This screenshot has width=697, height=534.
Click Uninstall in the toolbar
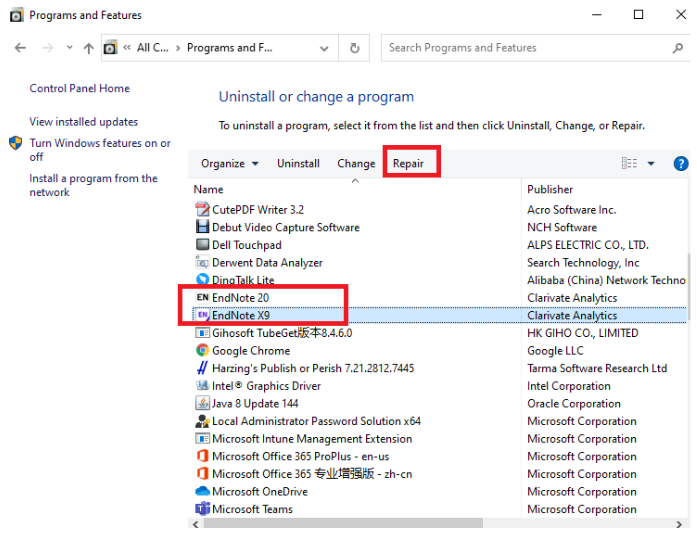298,164
